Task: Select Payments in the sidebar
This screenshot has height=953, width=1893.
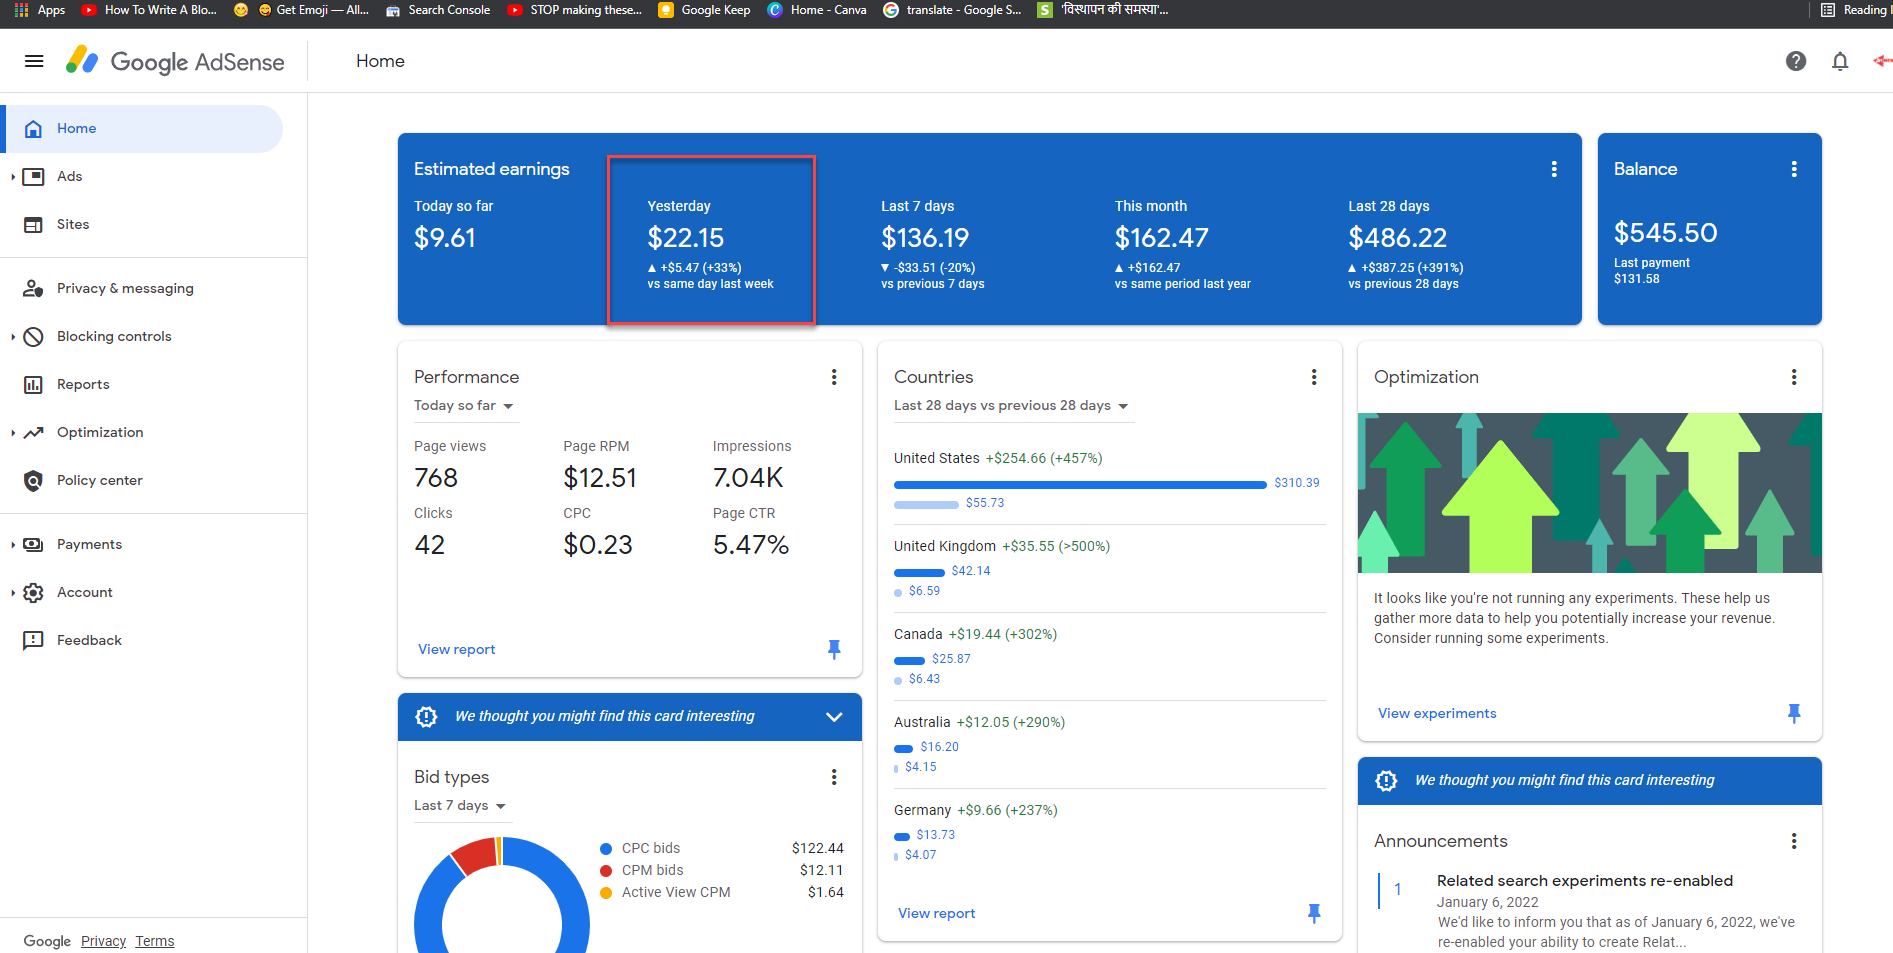Action: [x=91, y=544]
